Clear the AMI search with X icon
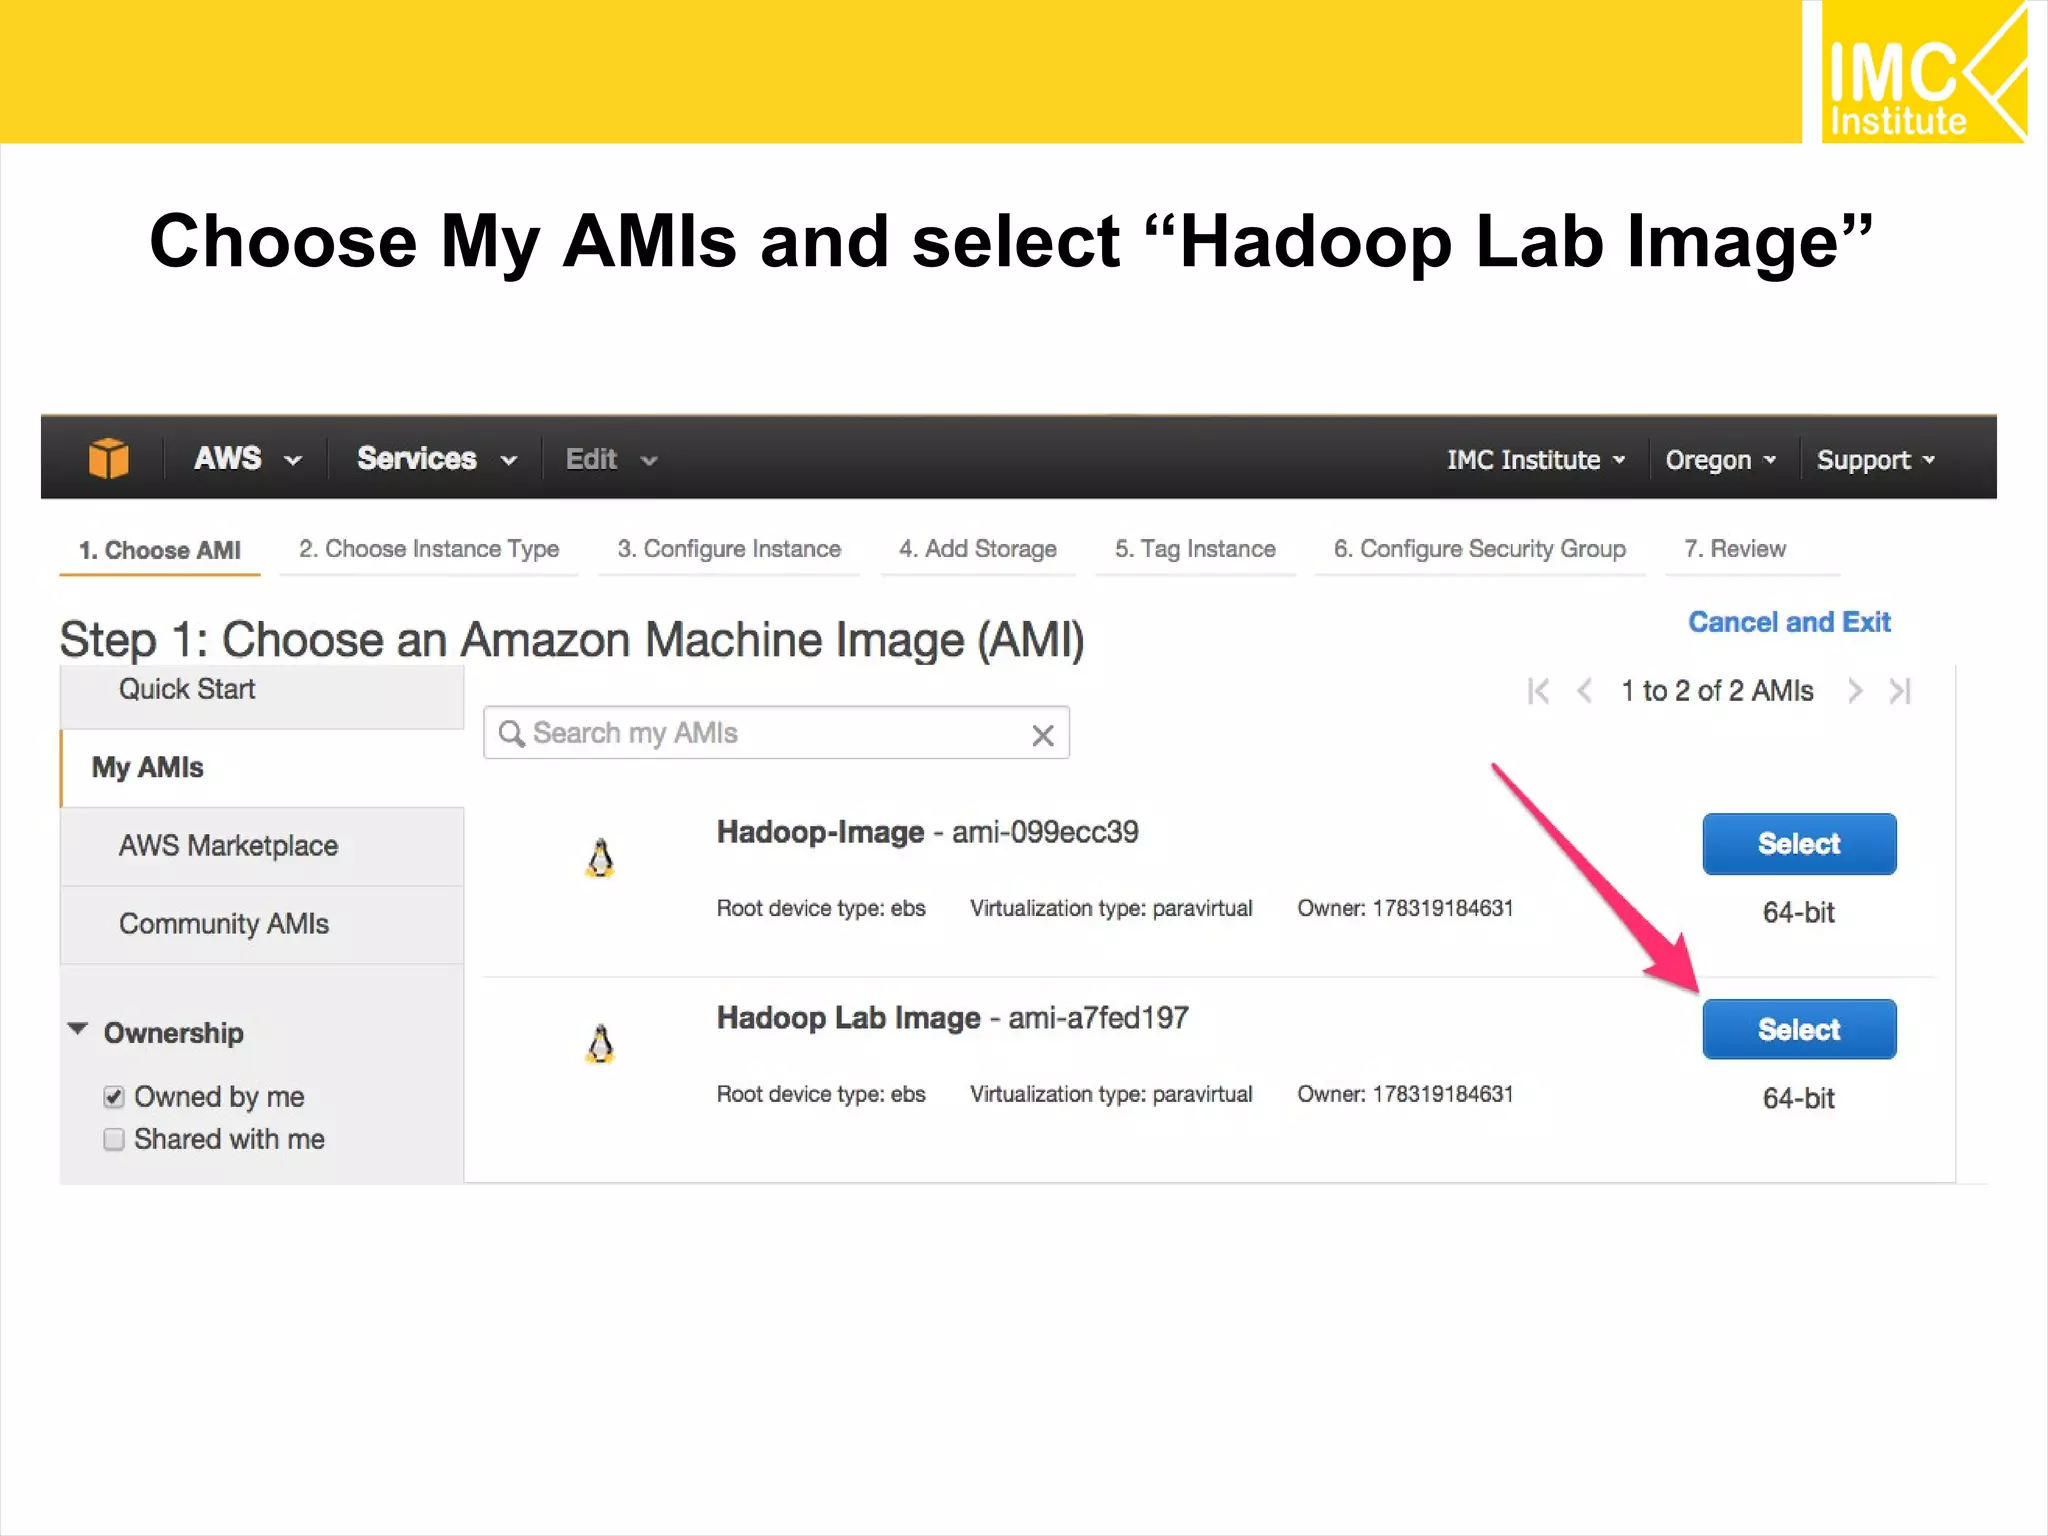Viewport: 2048px width, 1536px height. pyautogui.click(x=1043, y=736)
